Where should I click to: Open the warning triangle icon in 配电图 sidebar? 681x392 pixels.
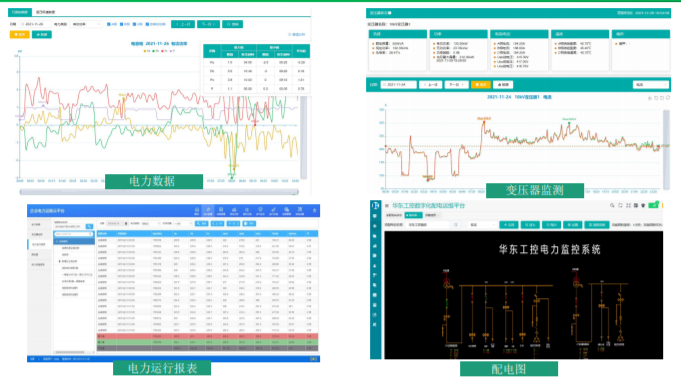[375, 265]
